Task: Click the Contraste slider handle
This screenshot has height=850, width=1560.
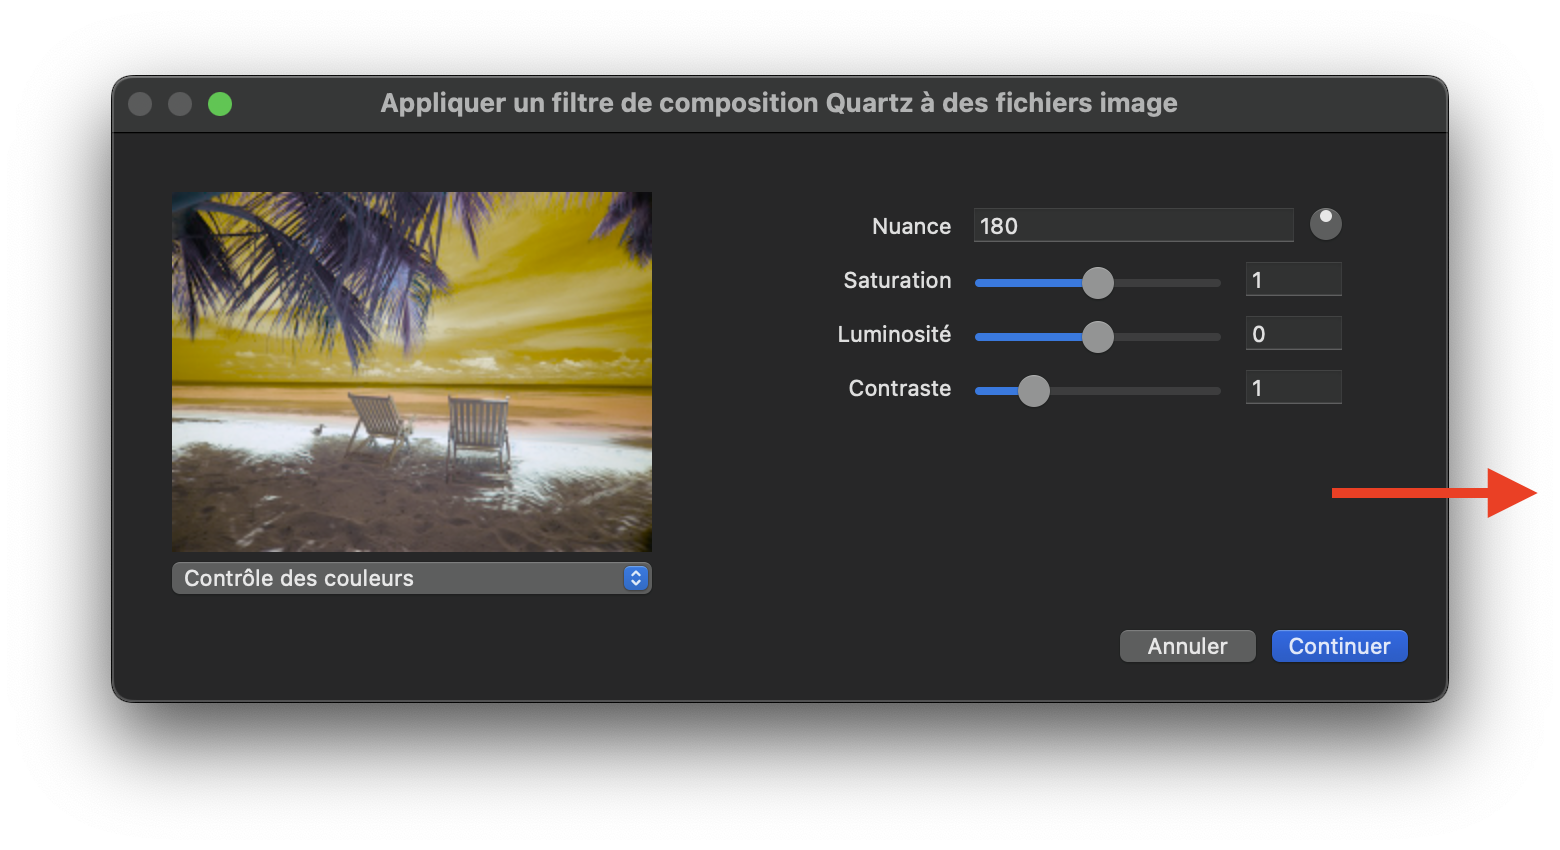Action: 1033,391
